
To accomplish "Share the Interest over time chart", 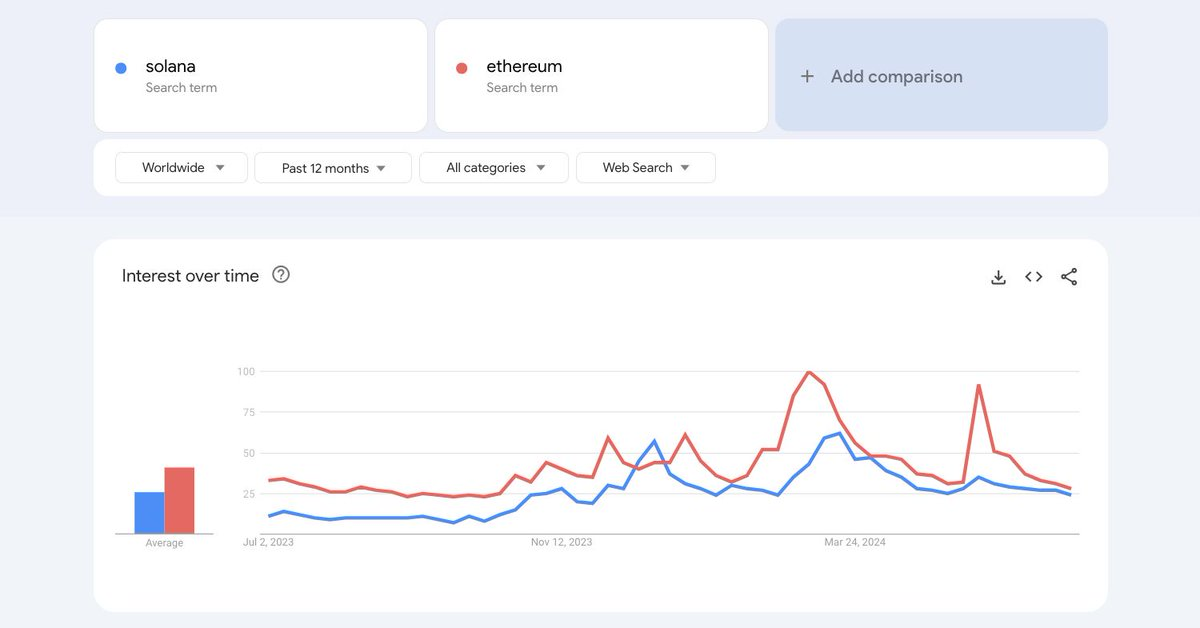I will pos(1069,277).
